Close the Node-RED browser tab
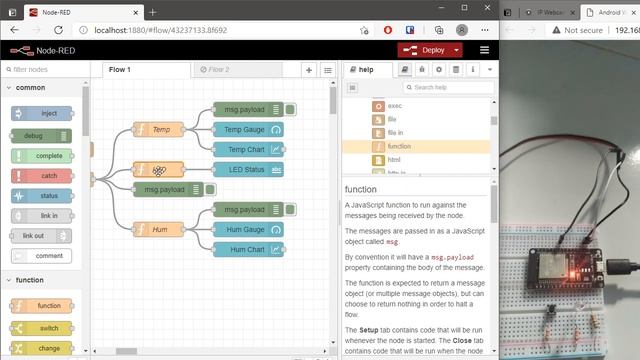This screenshot has height=360, width=640. pos(136,13)
